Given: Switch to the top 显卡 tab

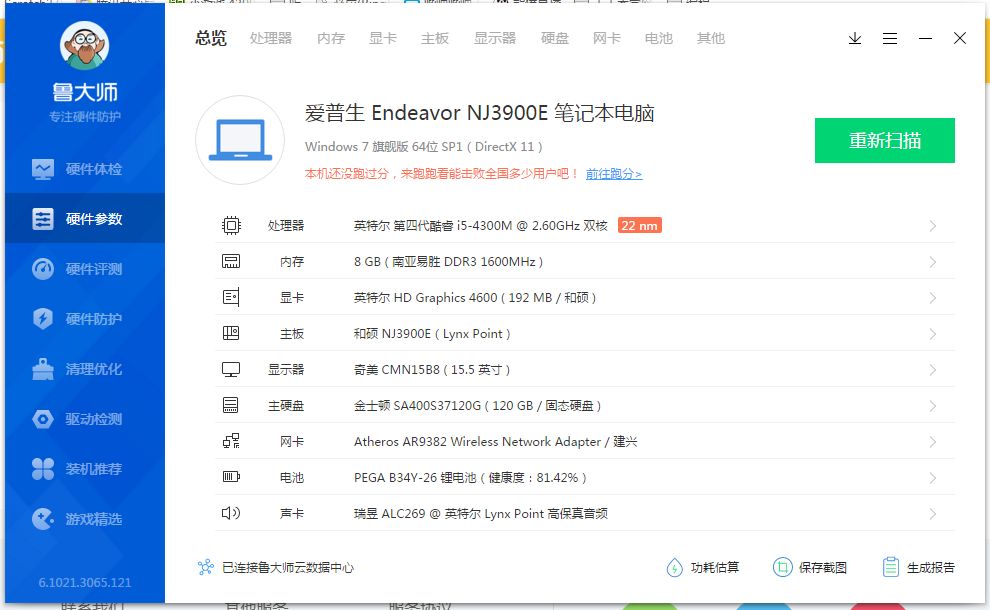Looking at the screenshot, I should point(383,39).
